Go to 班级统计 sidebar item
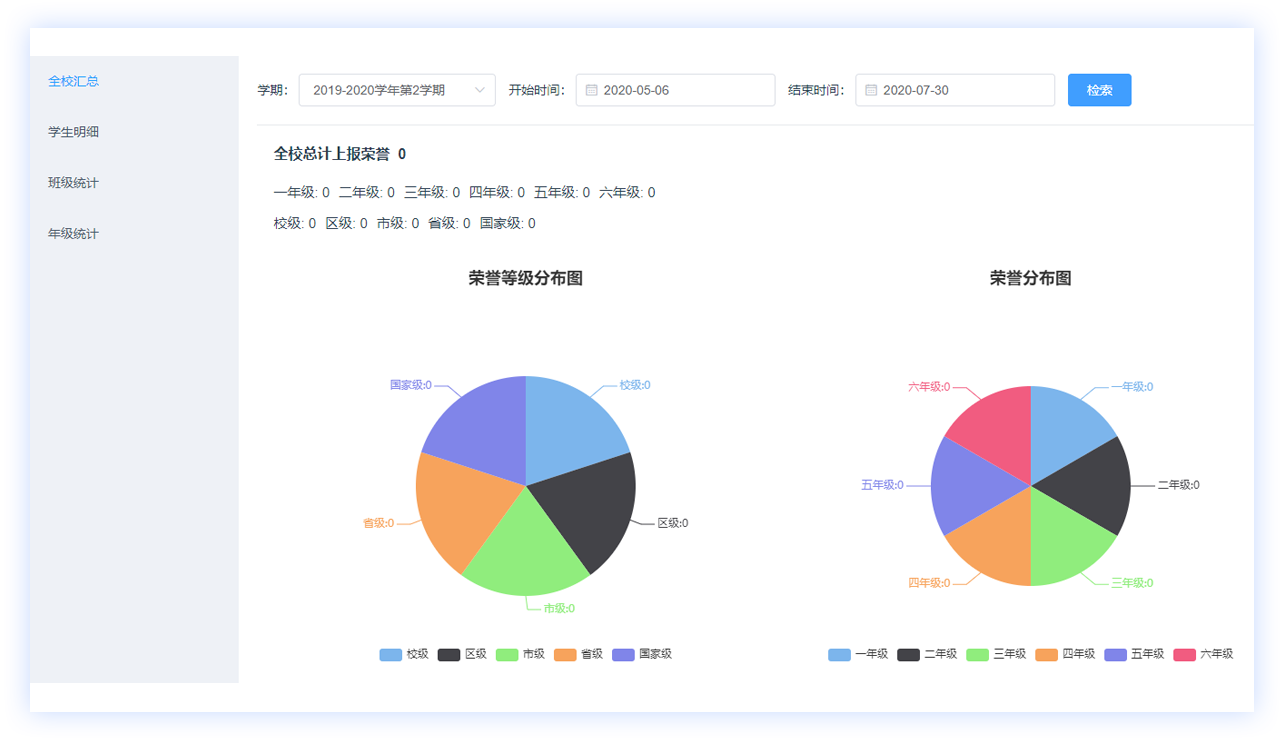 click(74, 183)
